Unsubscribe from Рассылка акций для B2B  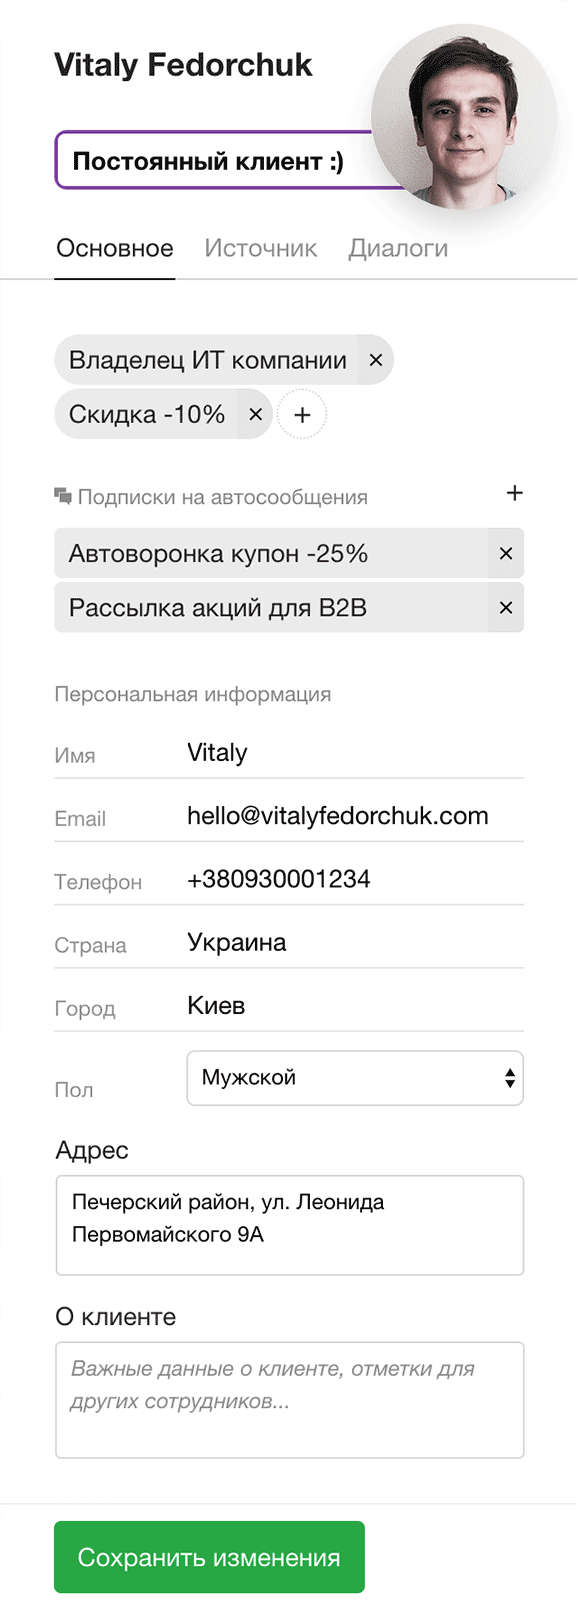coord(506,607)
